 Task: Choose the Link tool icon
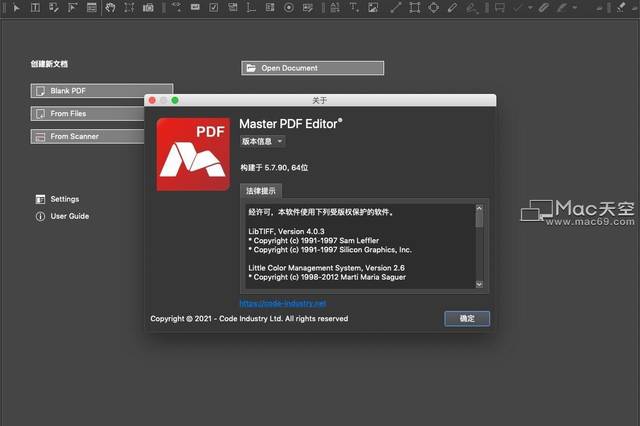pyautogui.click(x=176, y=7)
